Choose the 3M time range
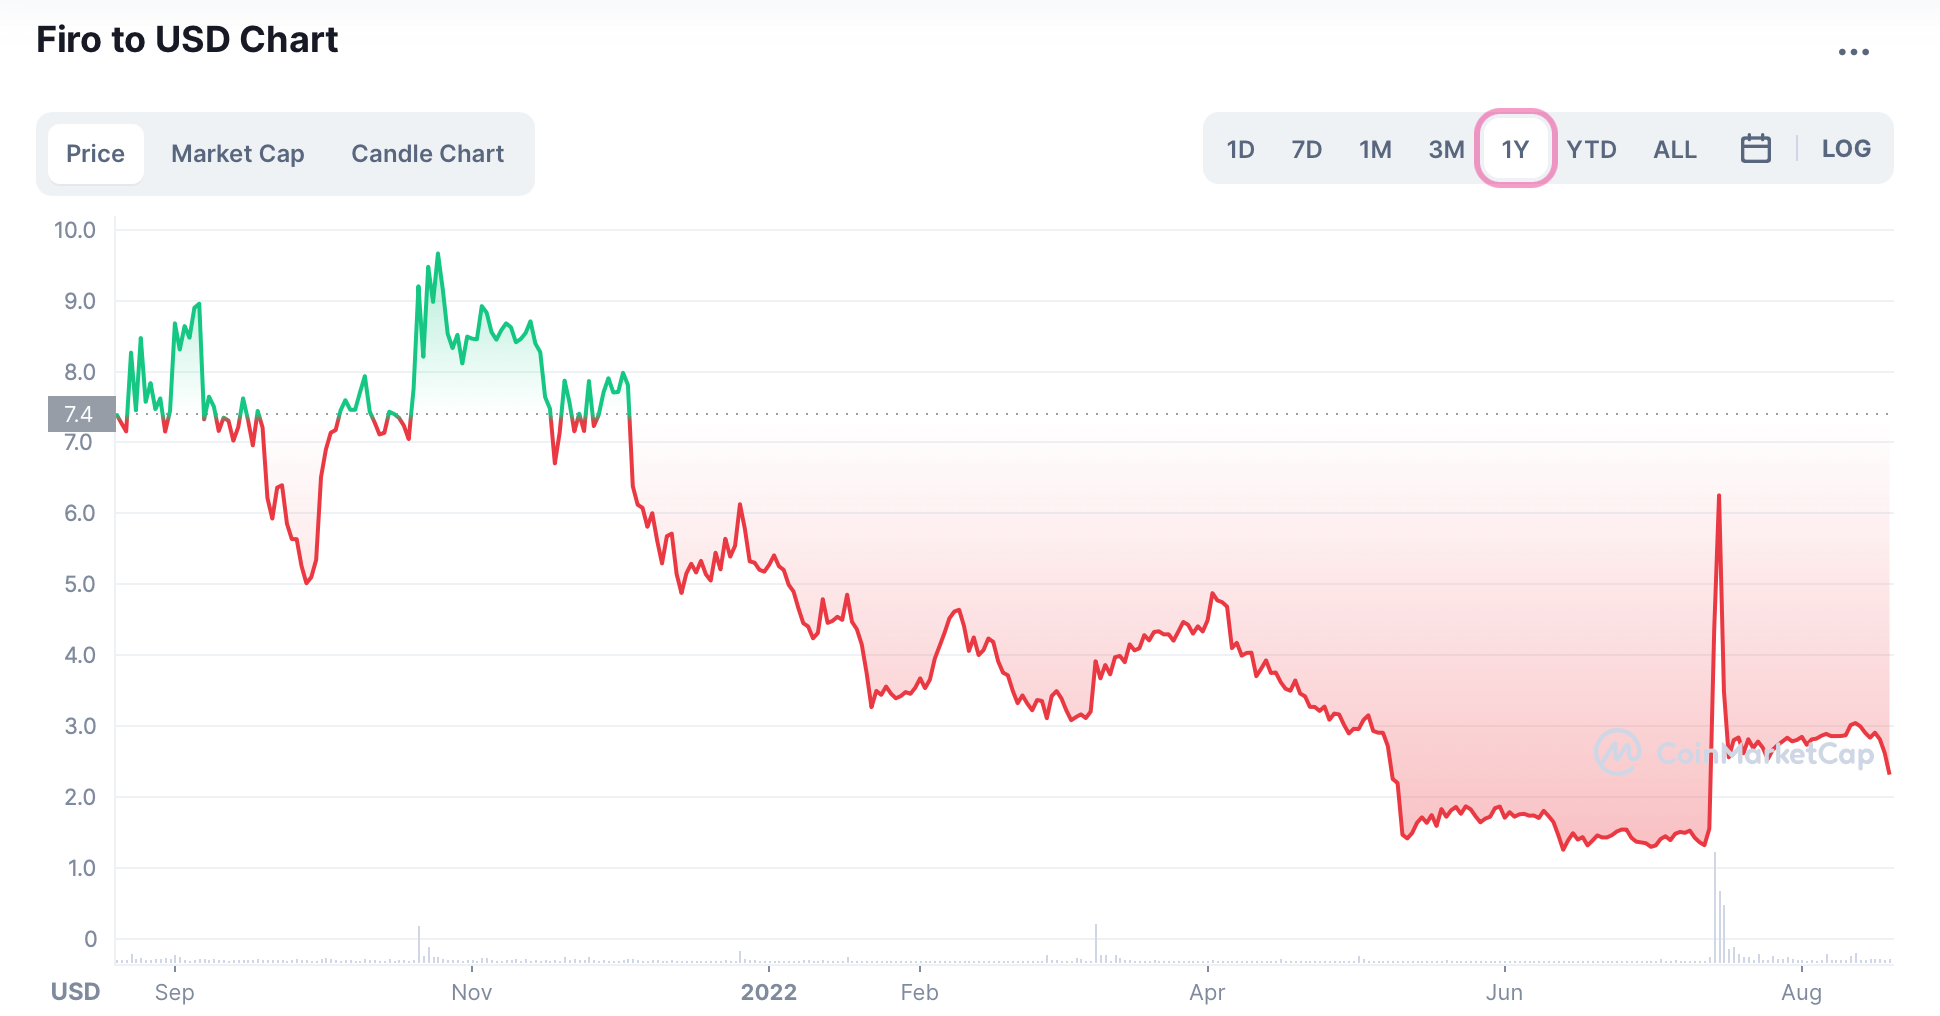 click(1446, 150)
